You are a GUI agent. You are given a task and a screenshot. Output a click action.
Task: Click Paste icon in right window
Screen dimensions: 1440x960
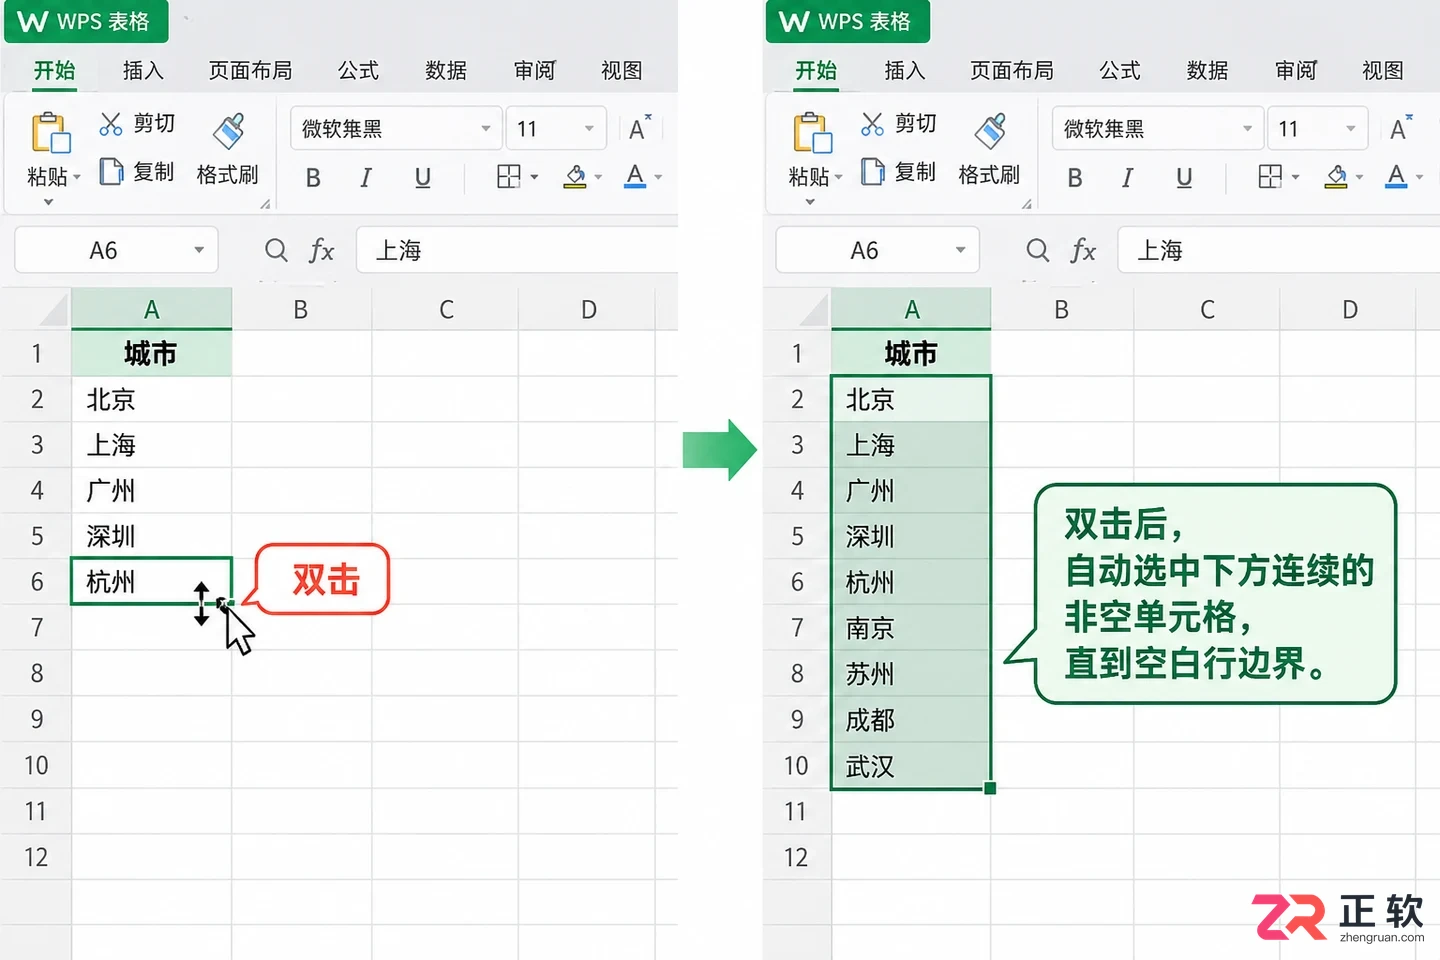[x=812, y=132]
